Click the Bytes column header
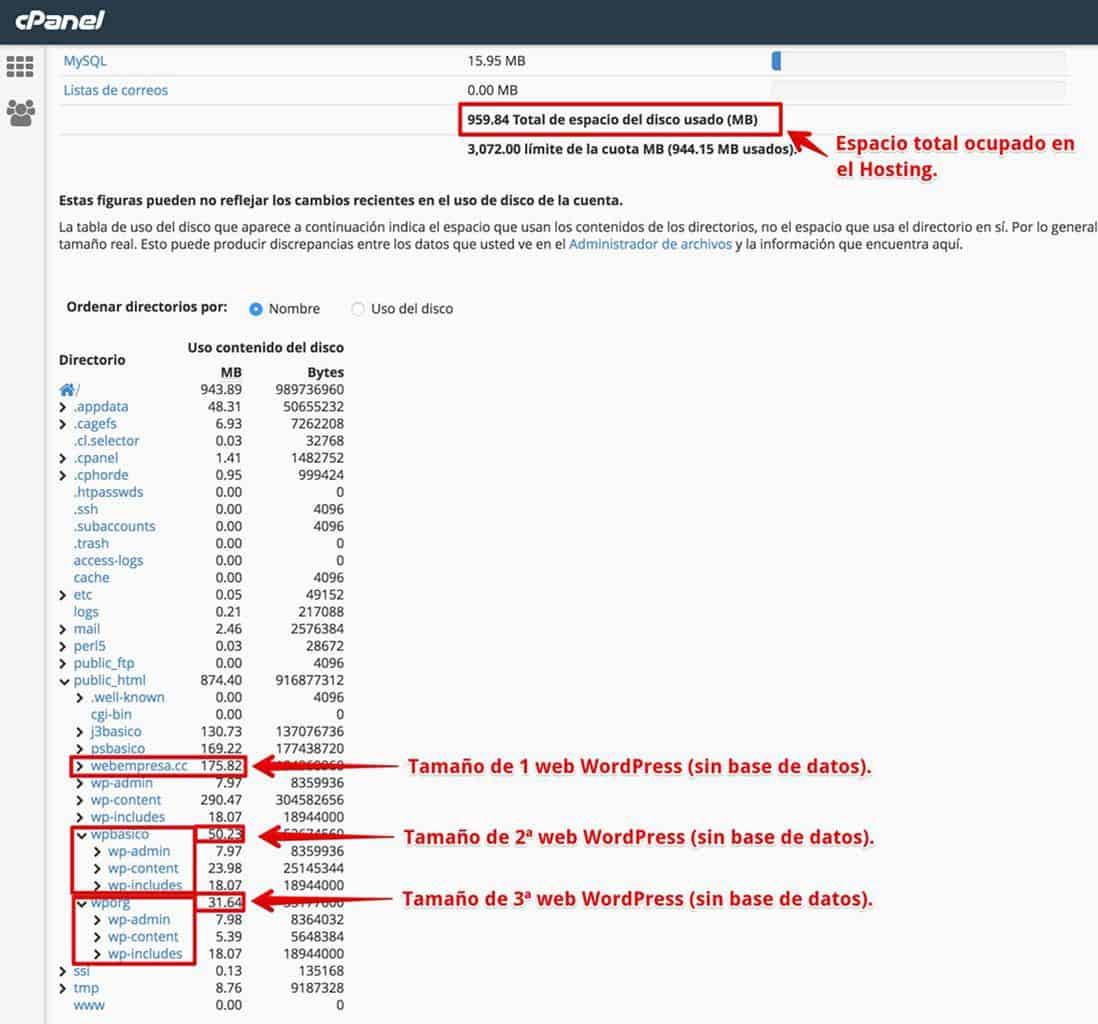1098x1024 pixels. click(x=325, y=373)
